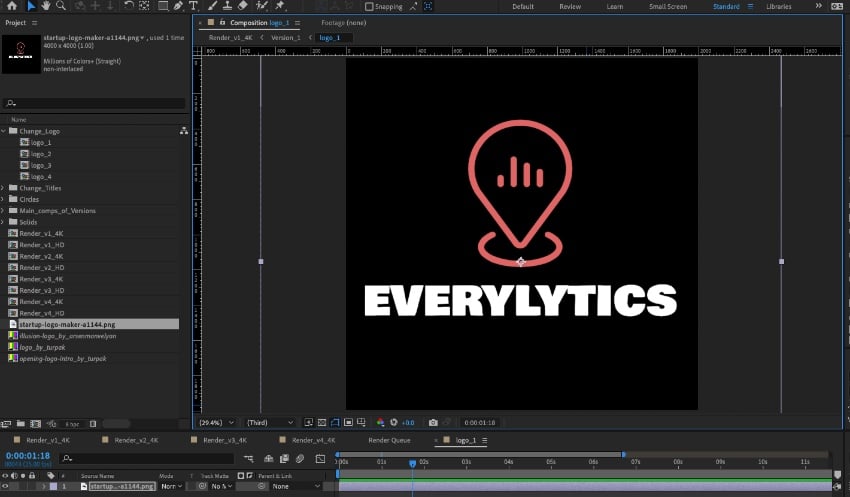Toggle mask and shape path visibility
The width and height of the screenshot is (850, 497).
pos(335,423)
